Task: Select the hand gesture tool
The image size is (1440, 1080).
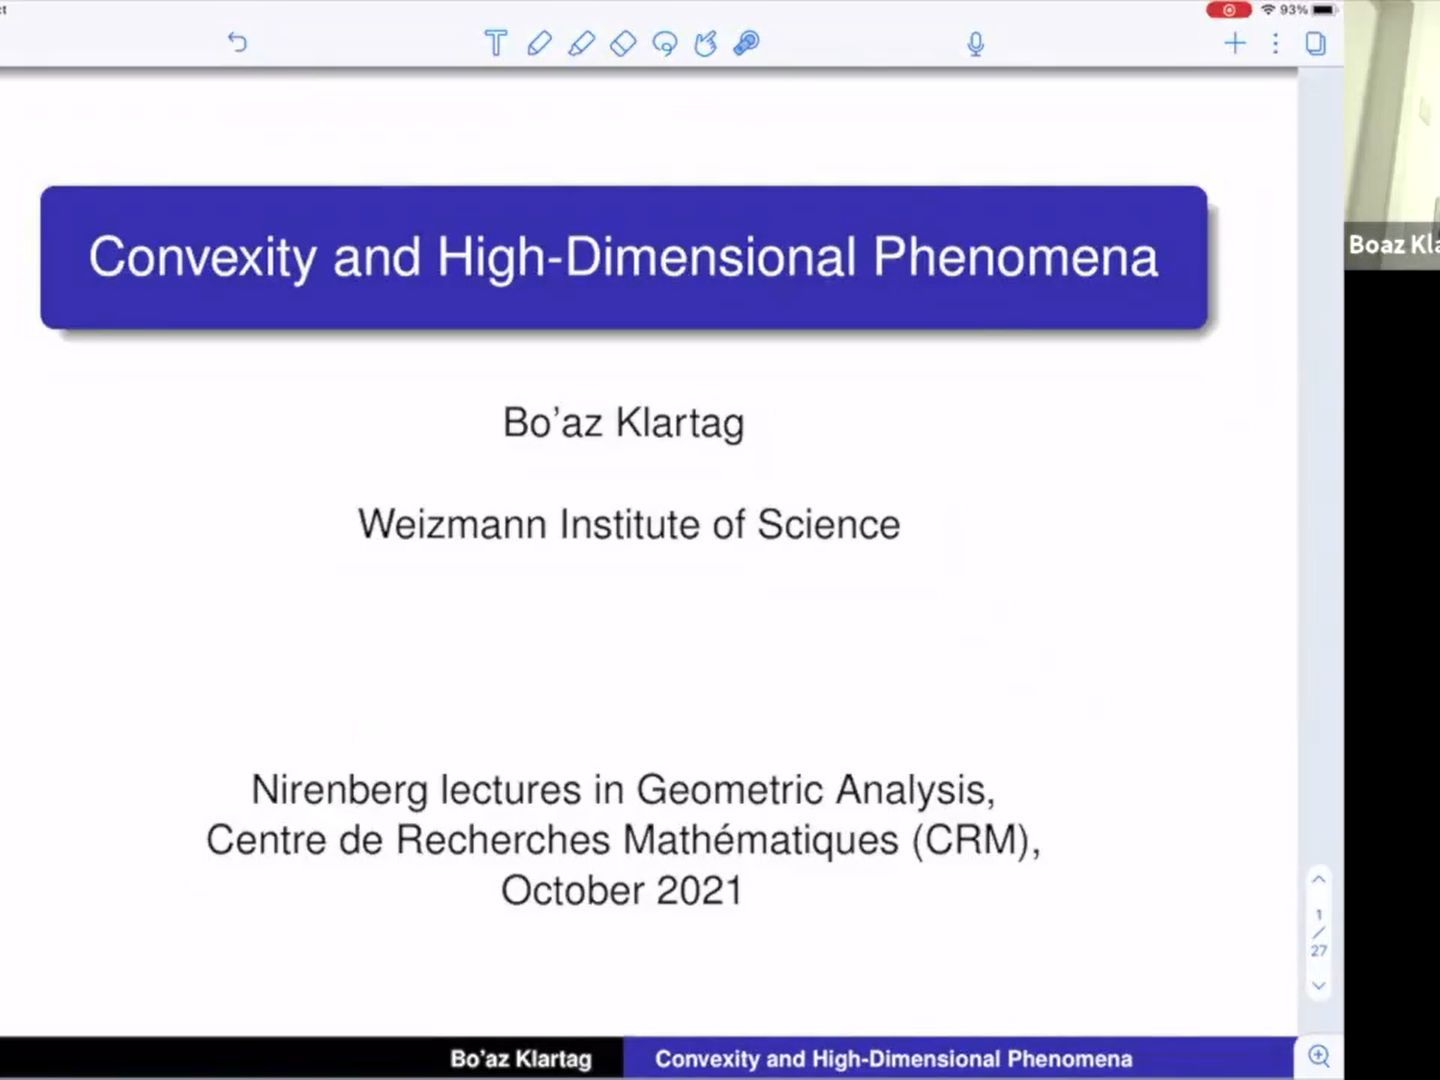Action: click(706, 43)
